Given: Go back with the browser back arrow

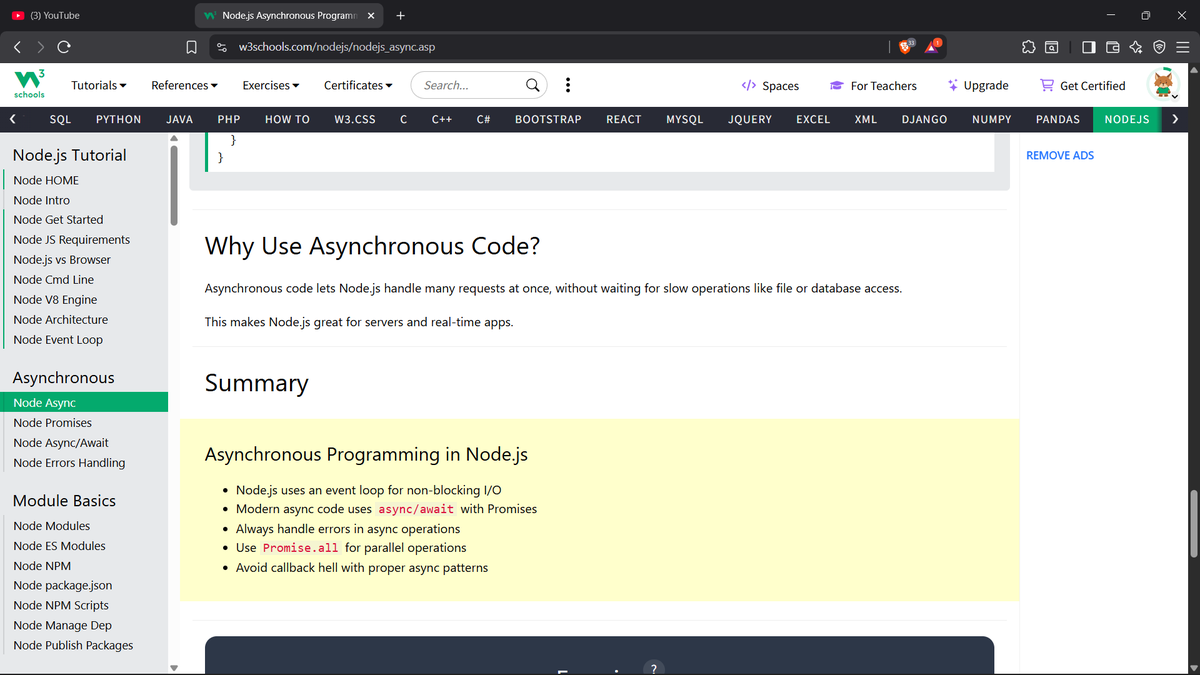Looking at the screenshot, I should (x=18, y=47).
